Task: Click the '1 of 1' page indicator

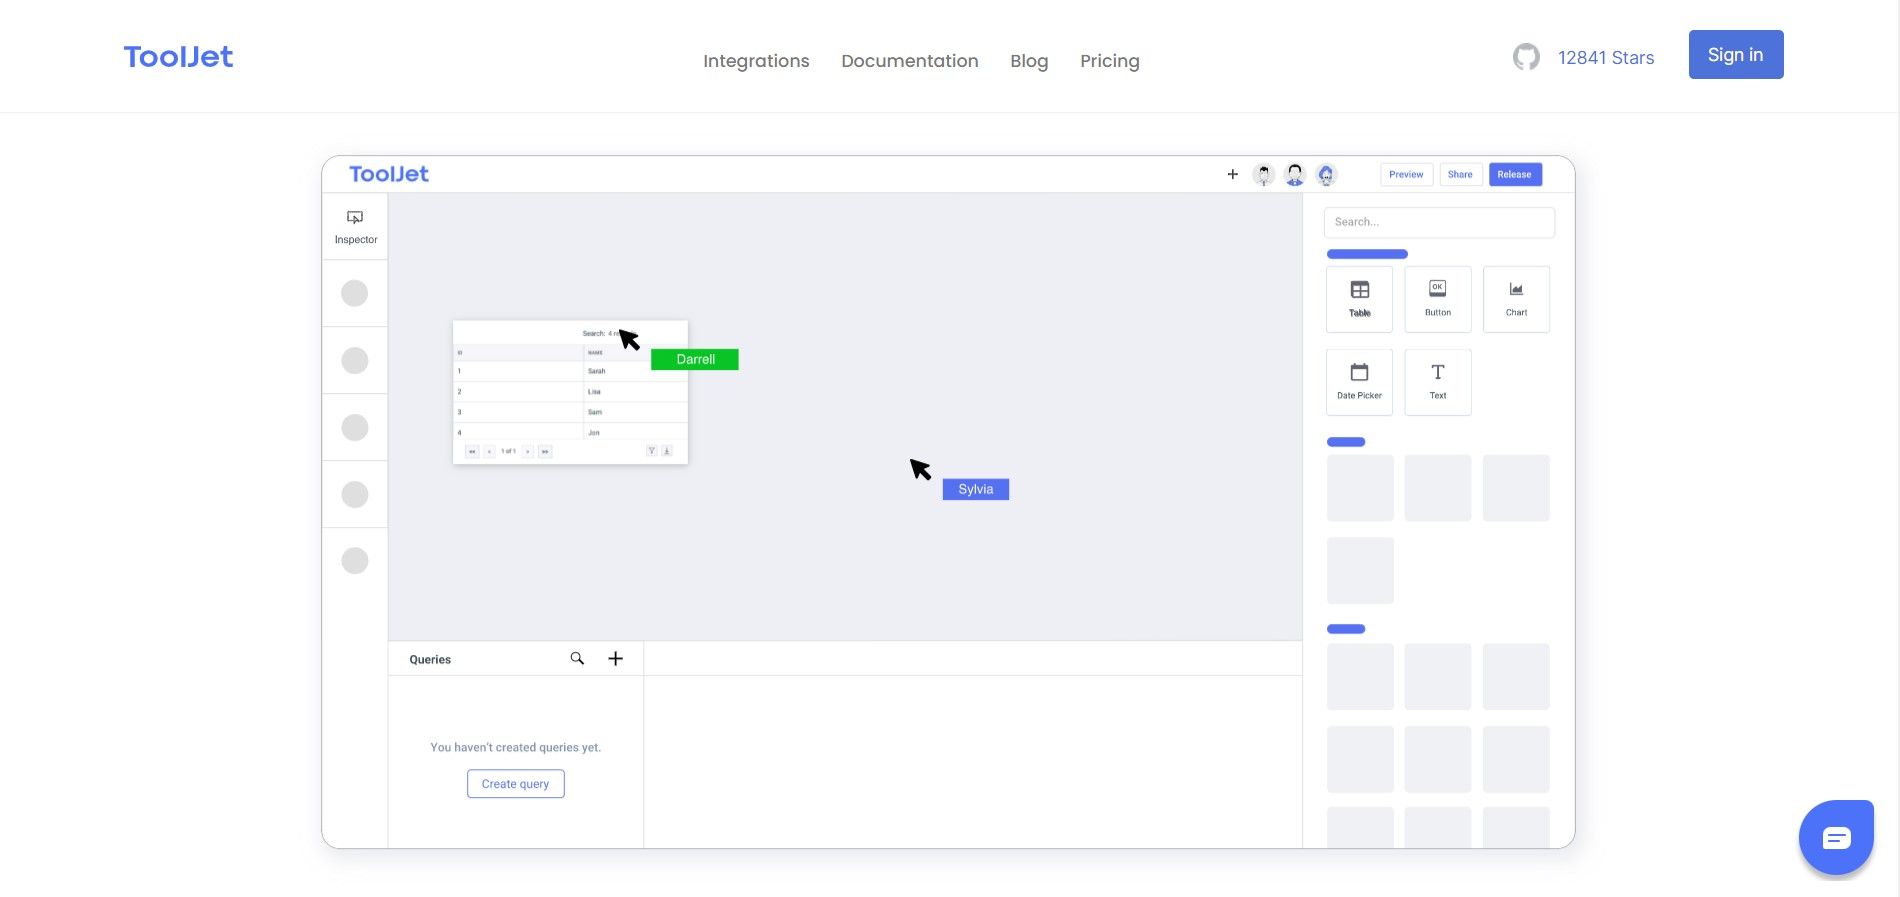Action: point(509,451)
